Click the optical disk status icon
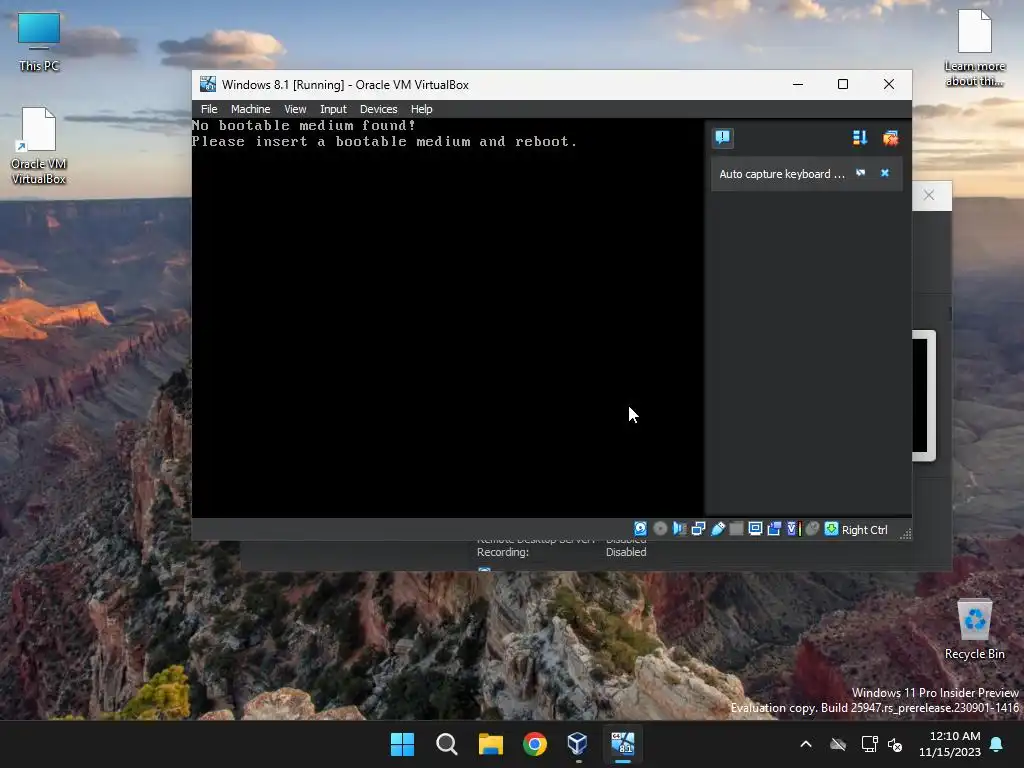The width and height of the screenshot is (1024, 768). point(660,529)
